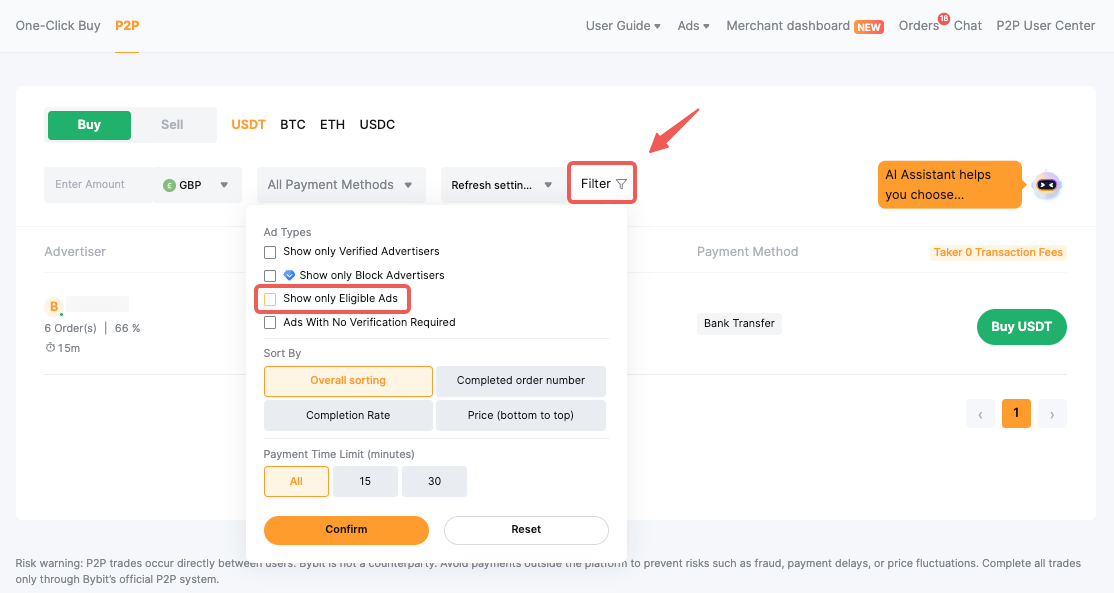This screenshot has width=1114, height=593.
Task: Open the All Payment Methods dropdown
Action: 341,185
